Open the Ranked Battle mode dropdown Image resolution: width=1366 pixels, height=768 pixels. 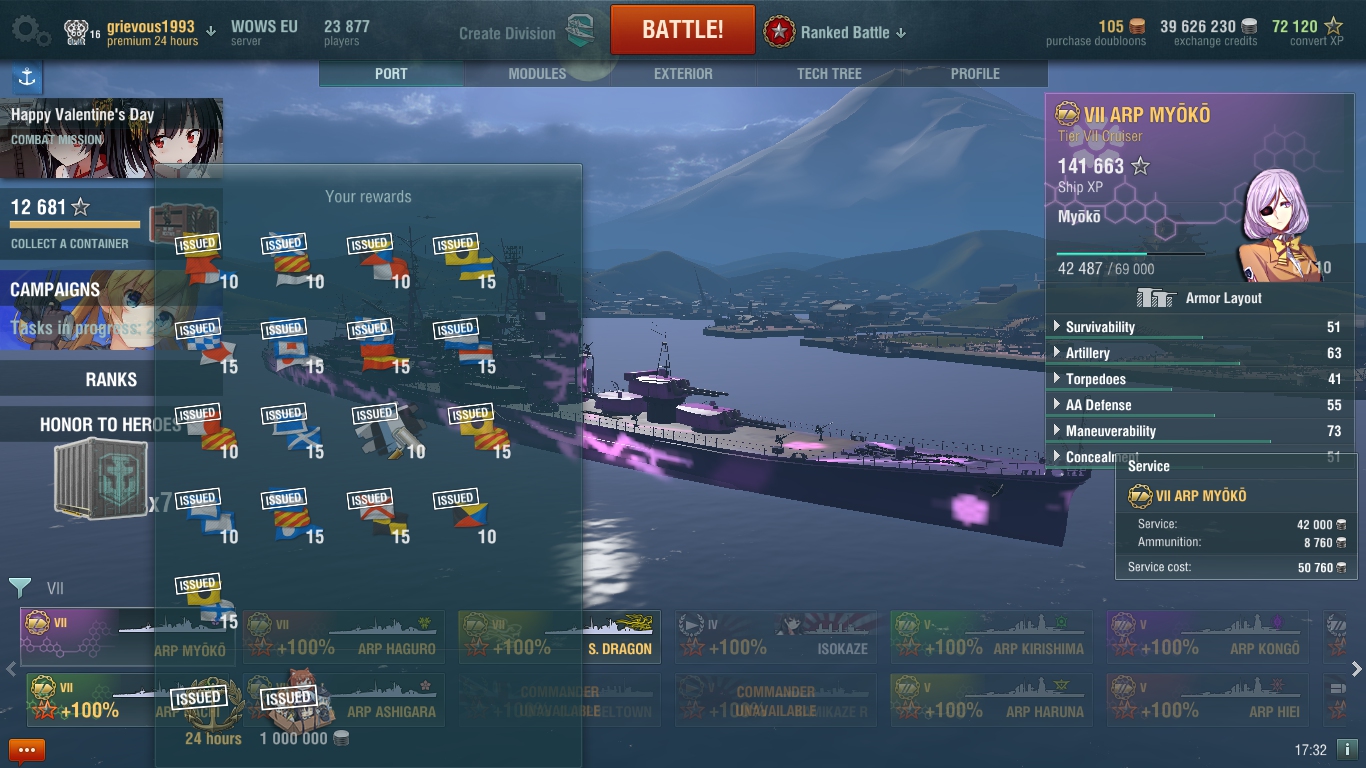pyautogui.click(x=836, y=32)
